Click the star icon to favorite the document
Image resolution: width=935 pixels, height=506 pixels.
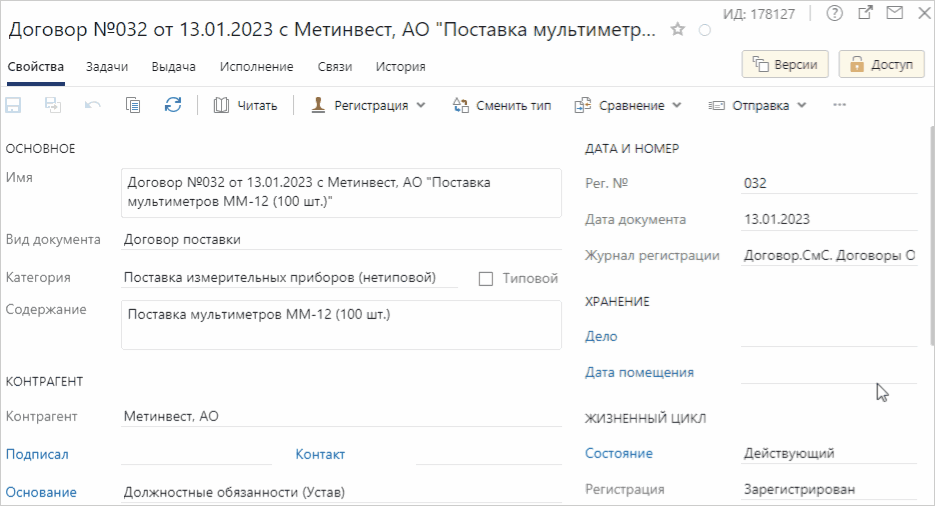(x=678, y=30)
